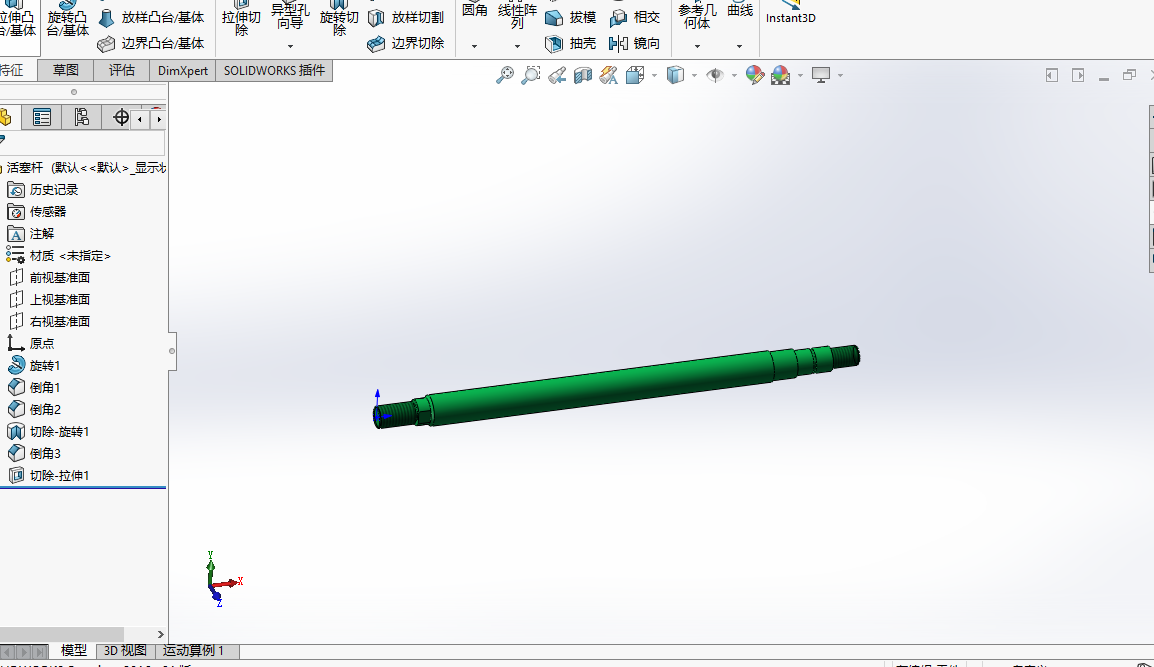Image resolution: width=1154 pixels, height=667 pixels.
Task: Open the Hide/Show Items dropdown arrow
Action: pos(734,75)
